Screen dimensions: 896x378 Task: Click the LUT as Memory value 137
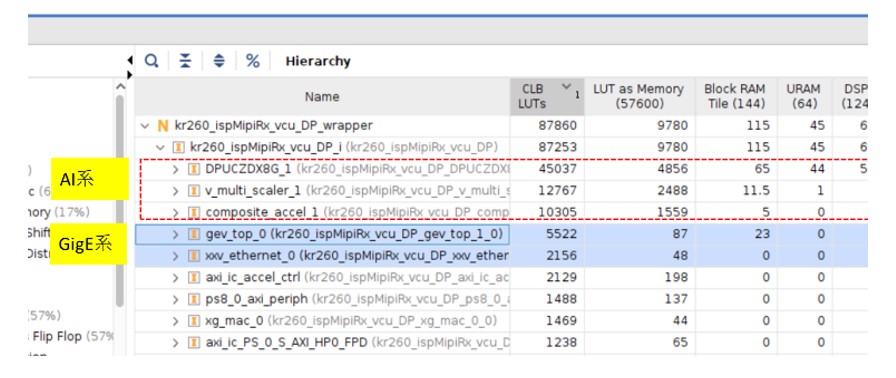click(675, 299)
